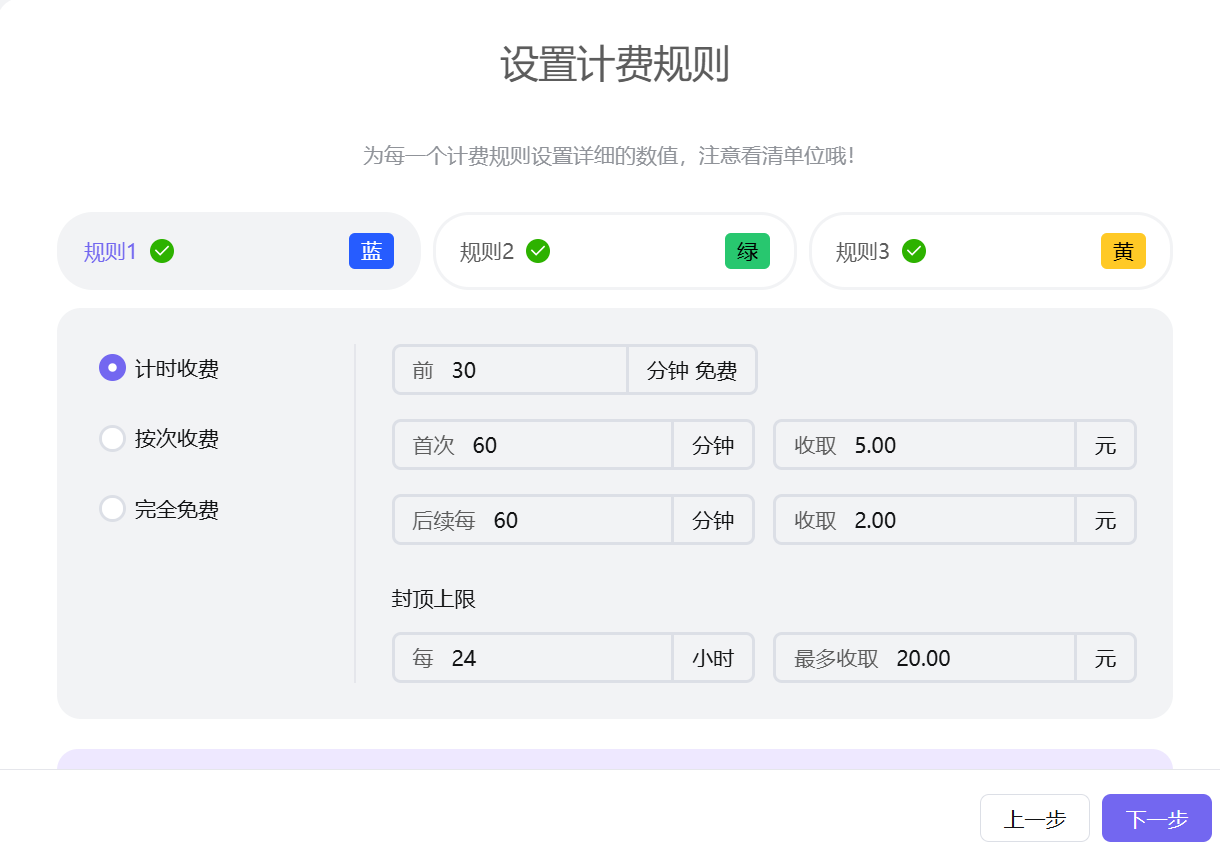The image size is (1220, 852).
Task: Click the 上一步 button
Action: [1035, 818]
